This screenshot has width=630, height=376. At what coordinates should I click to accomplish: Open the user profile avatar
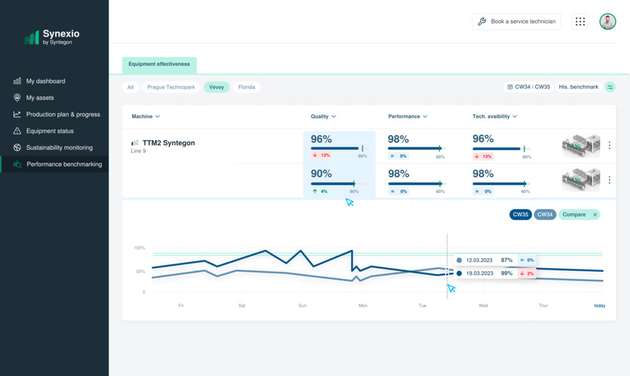point(608,21)
